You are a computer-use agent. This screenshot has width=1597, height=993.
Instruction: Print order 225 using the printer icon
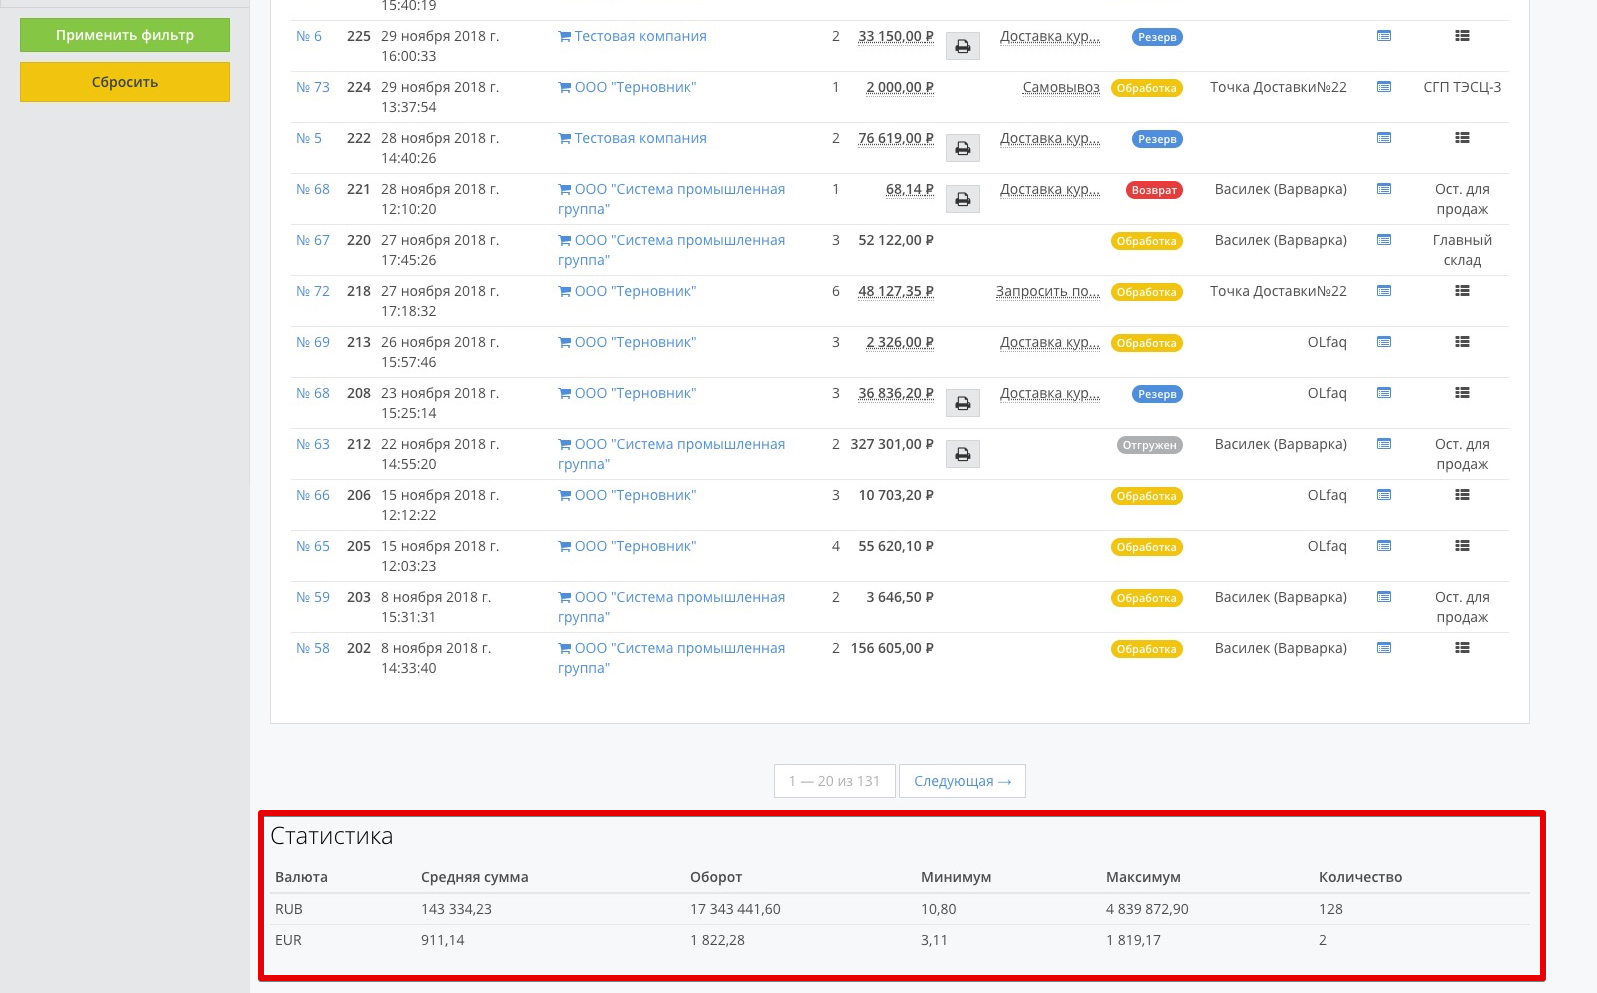tap(962, 47)
